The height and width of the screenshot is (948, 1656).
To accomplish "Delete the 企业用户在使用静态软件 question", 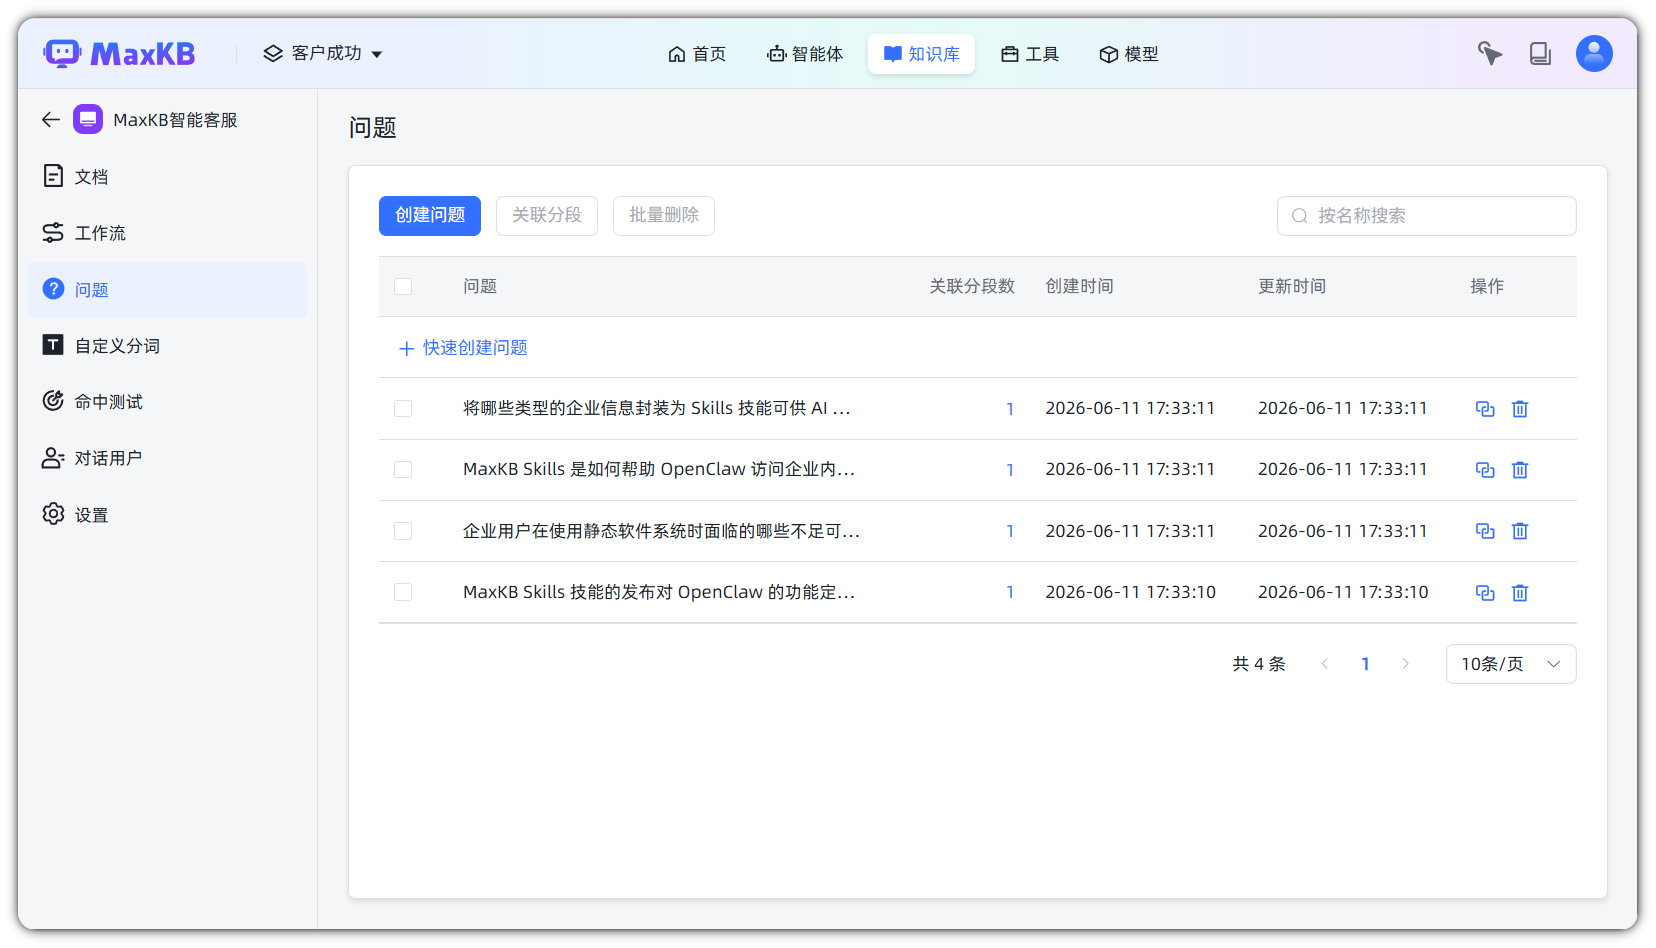I will click(1520, 531).
